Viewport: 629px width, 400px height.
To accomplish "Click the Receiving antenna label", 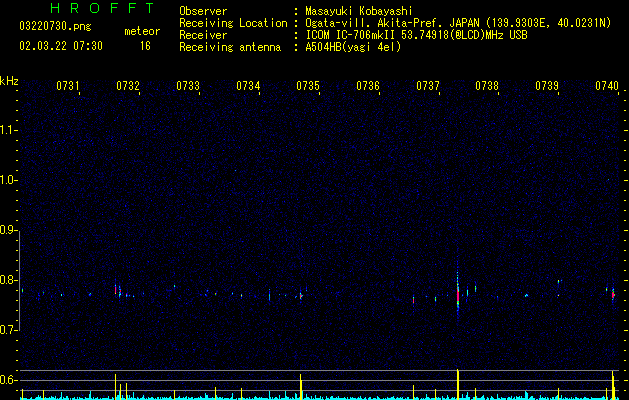I will click(x=230, y=47).
